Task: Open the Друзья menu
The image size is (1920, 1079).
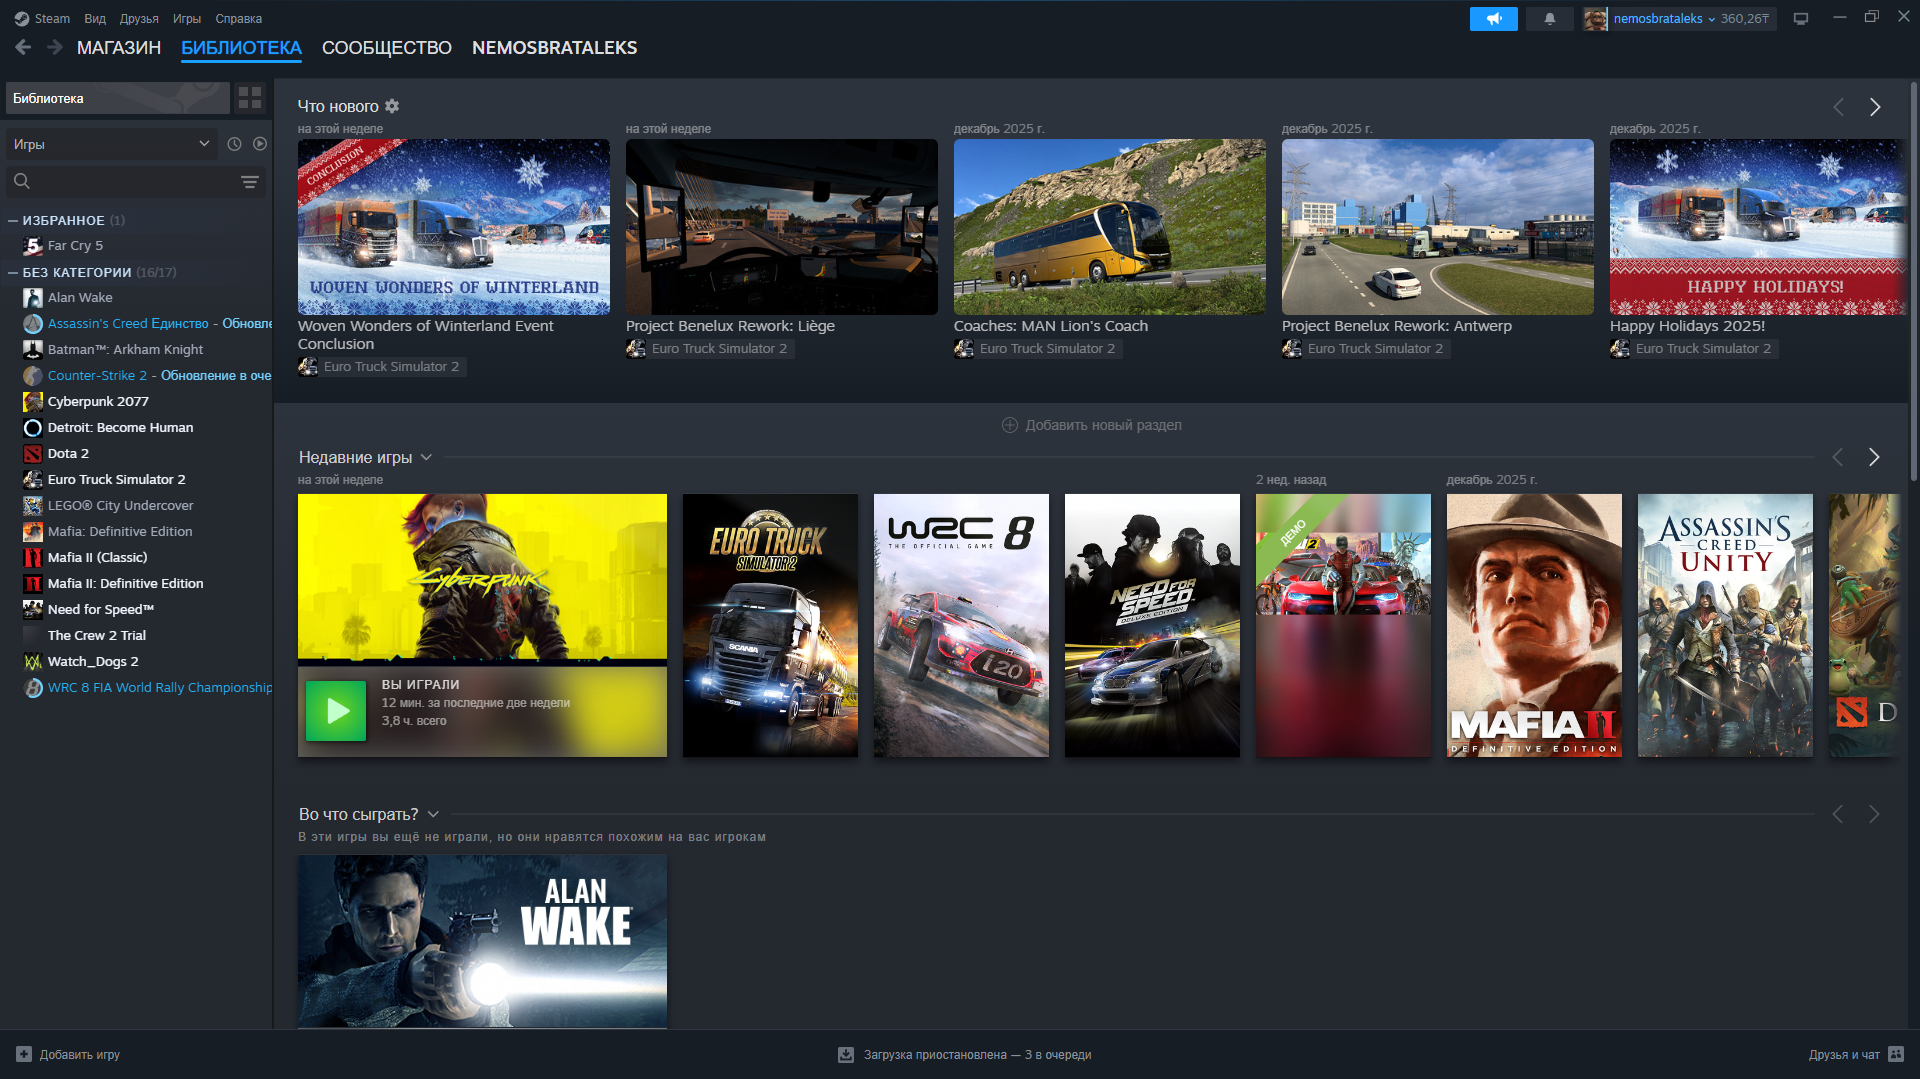Action: 139,19
